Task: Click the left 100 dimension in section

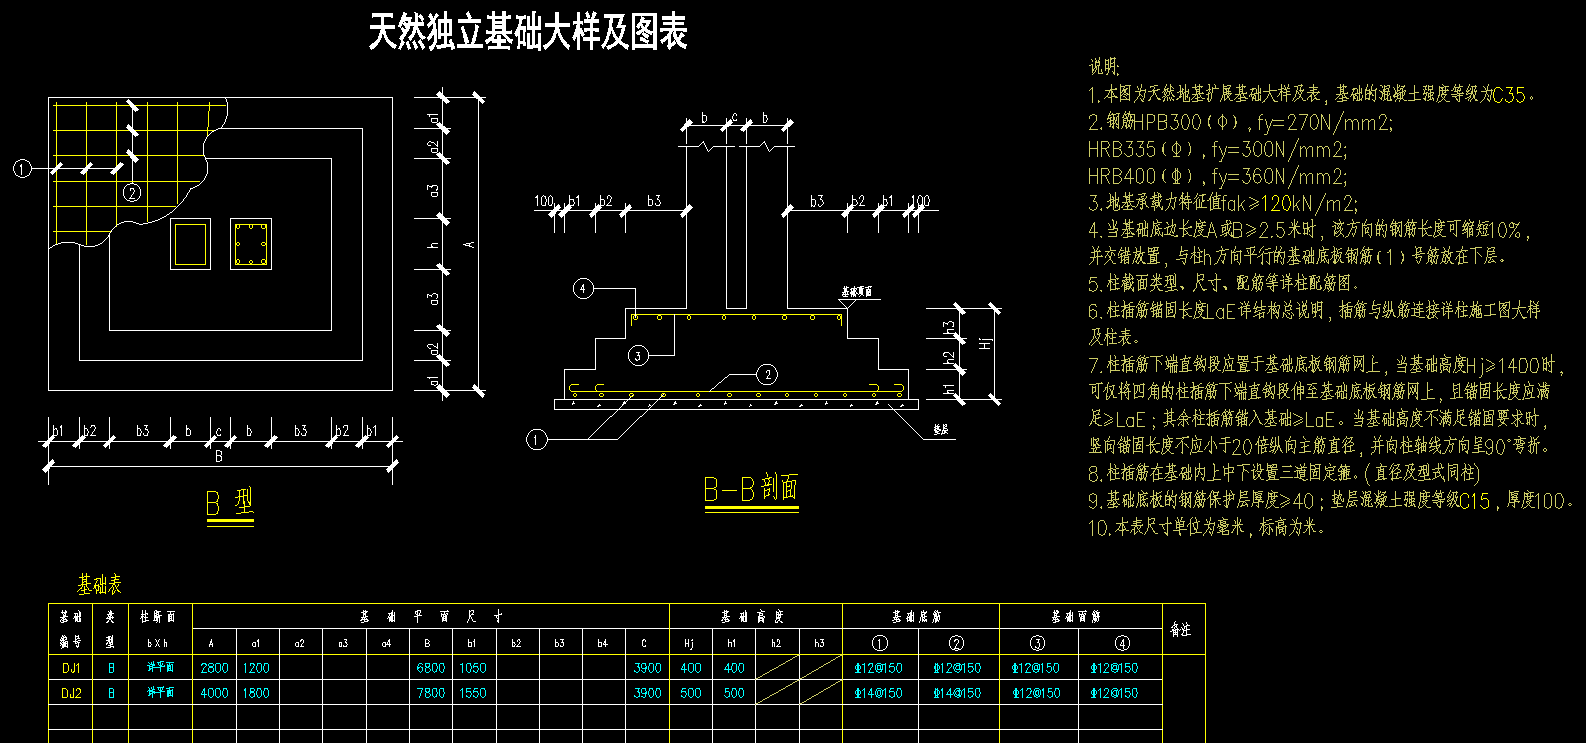Action: 544,201
